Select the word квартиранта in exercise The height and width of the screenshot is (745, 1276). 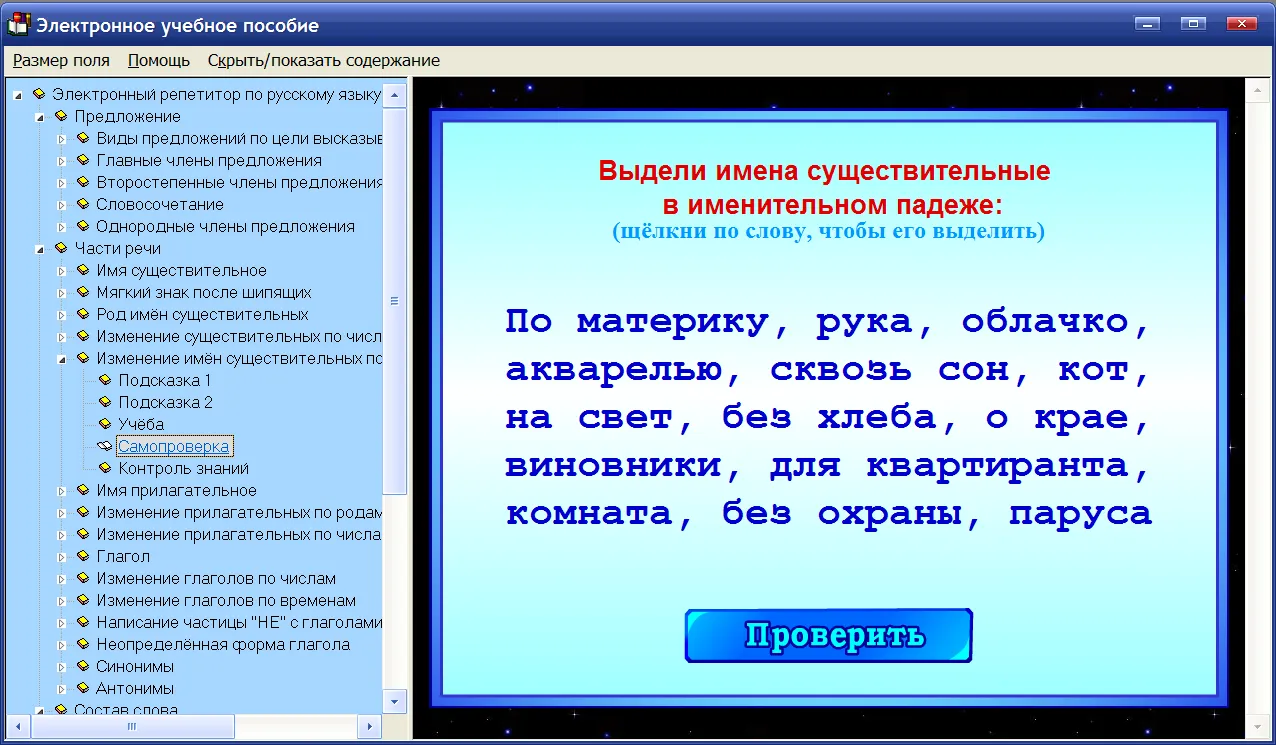998,466
